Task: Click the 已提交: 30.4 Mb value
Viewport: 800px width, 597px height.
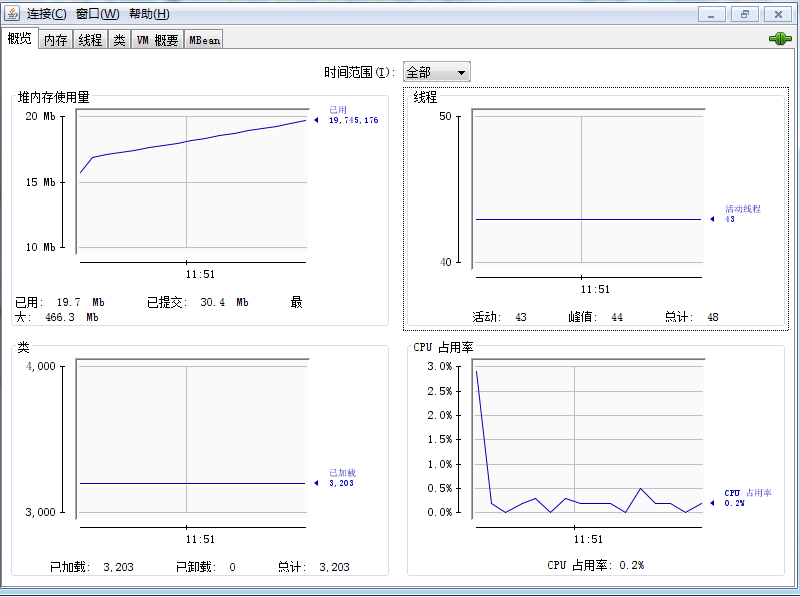Action: [197, 302]
